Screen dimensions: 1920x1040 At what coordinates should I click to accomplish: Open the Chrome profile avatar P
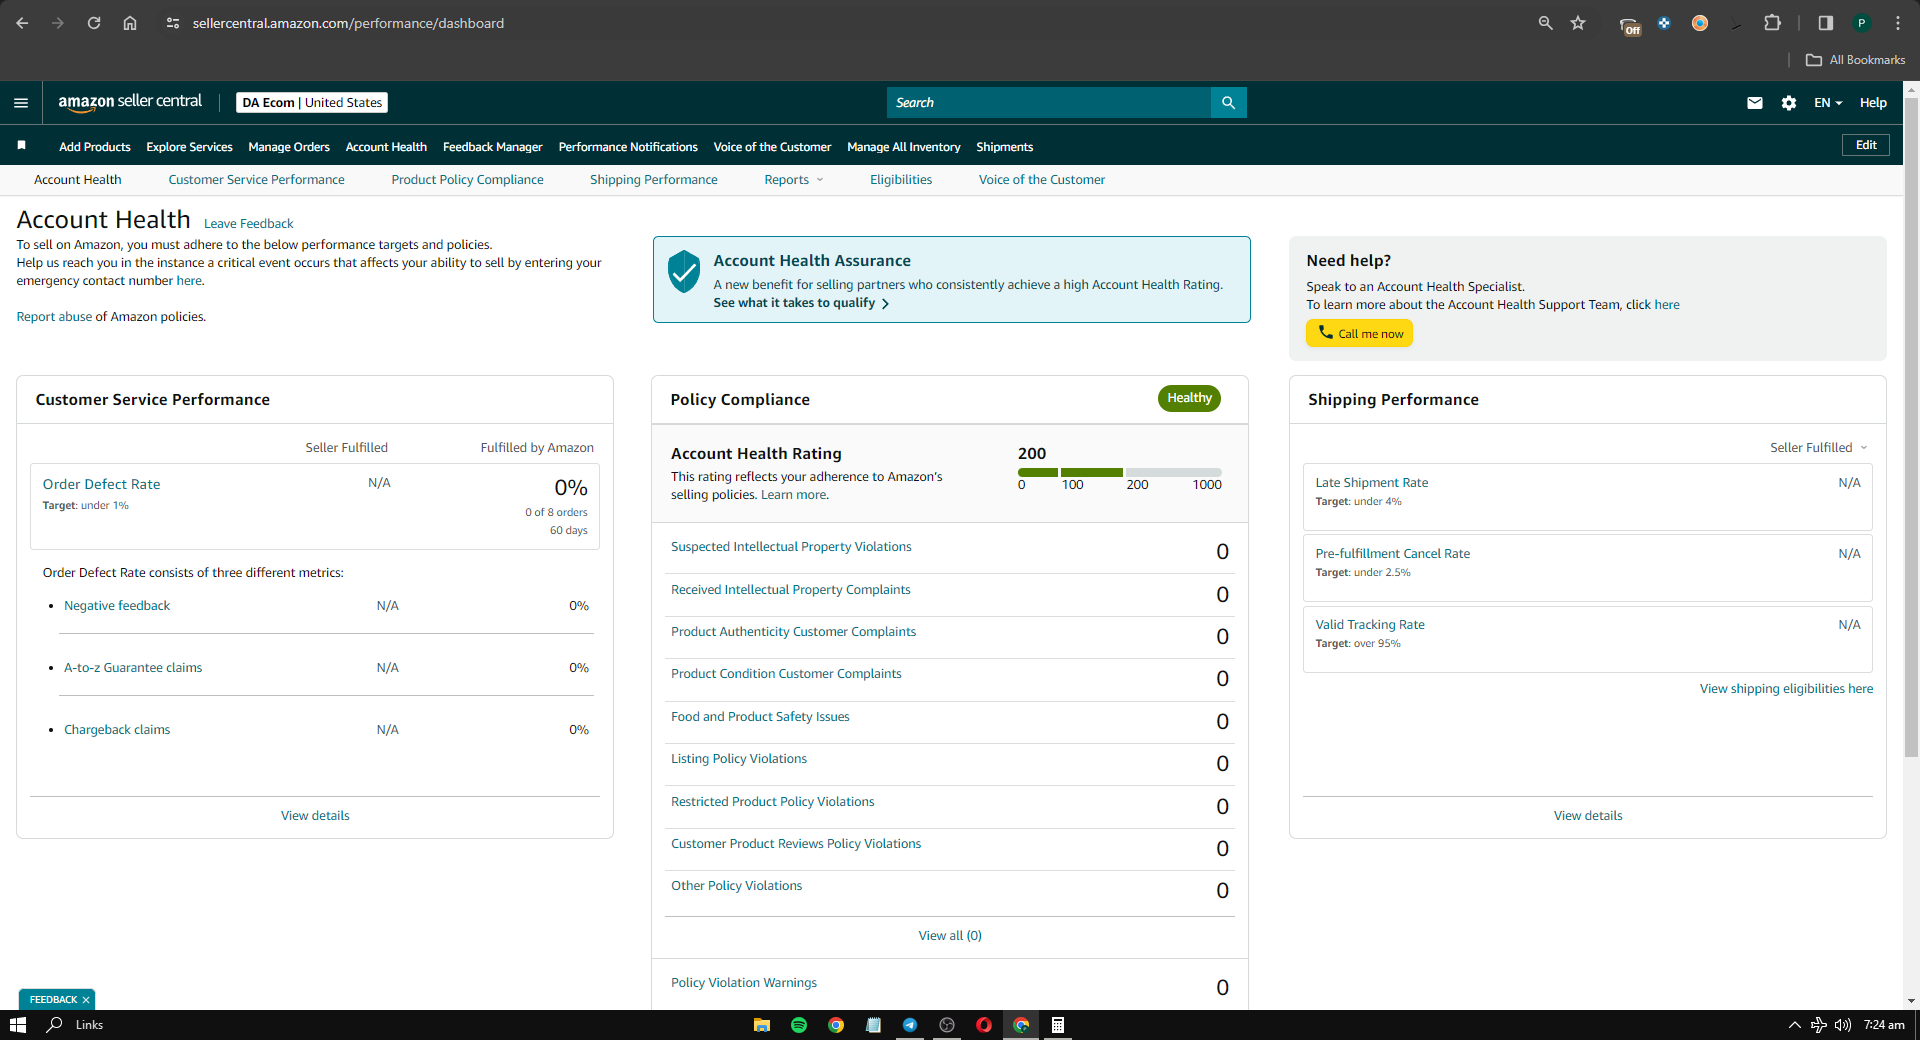[1862, 23]
